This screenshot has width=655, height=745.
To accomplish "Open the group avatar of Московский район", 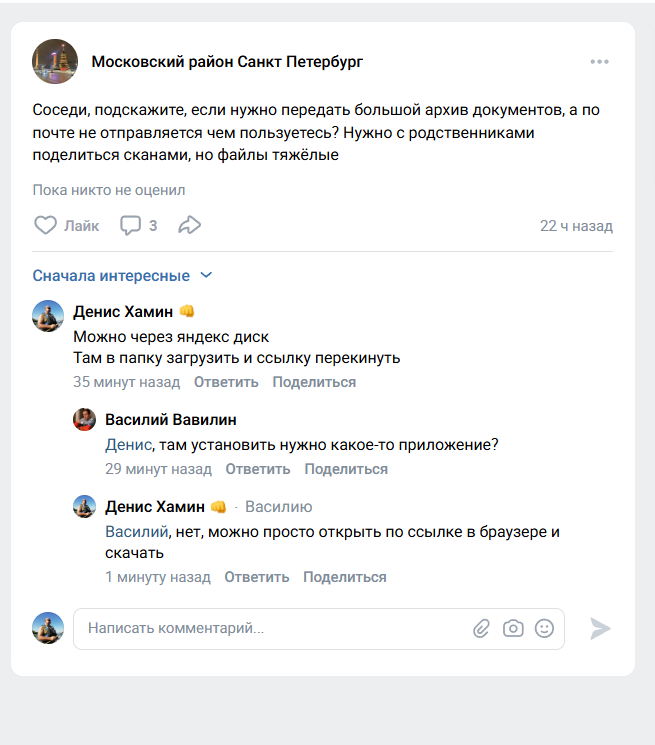I will tap(55, 61).
